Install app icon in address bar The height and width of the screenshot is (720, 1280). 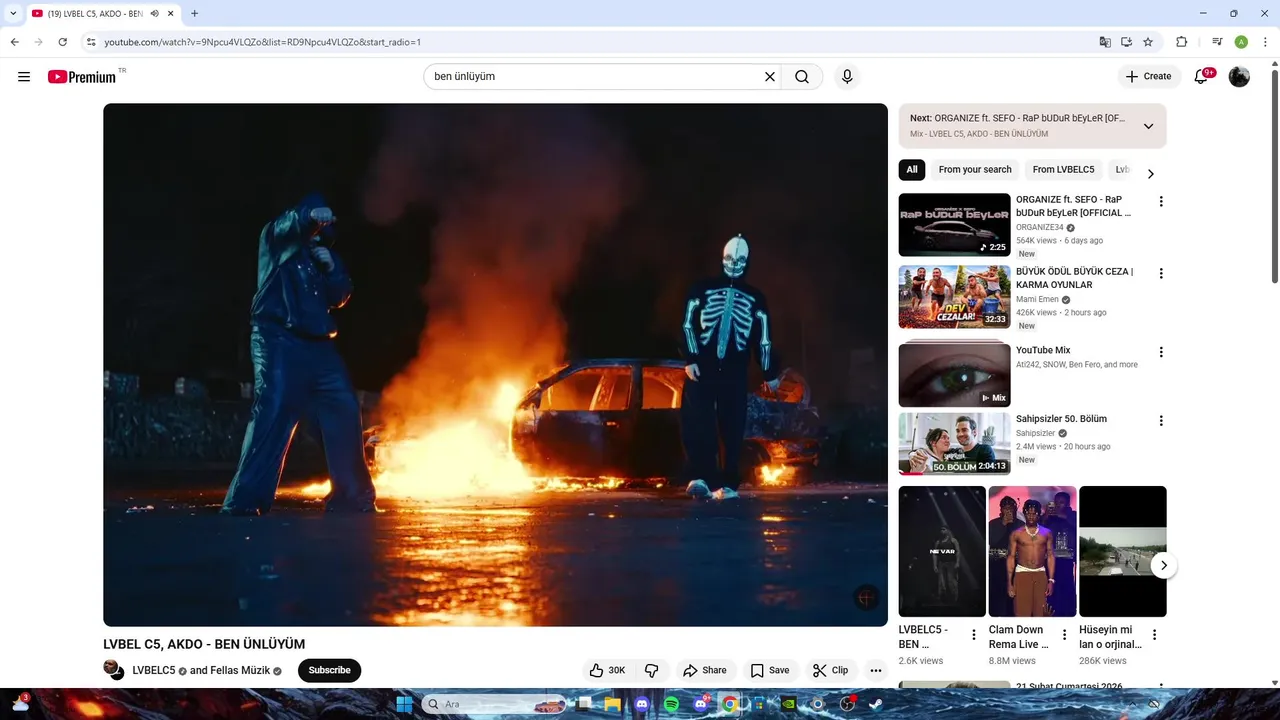(x=1127, y=42)
